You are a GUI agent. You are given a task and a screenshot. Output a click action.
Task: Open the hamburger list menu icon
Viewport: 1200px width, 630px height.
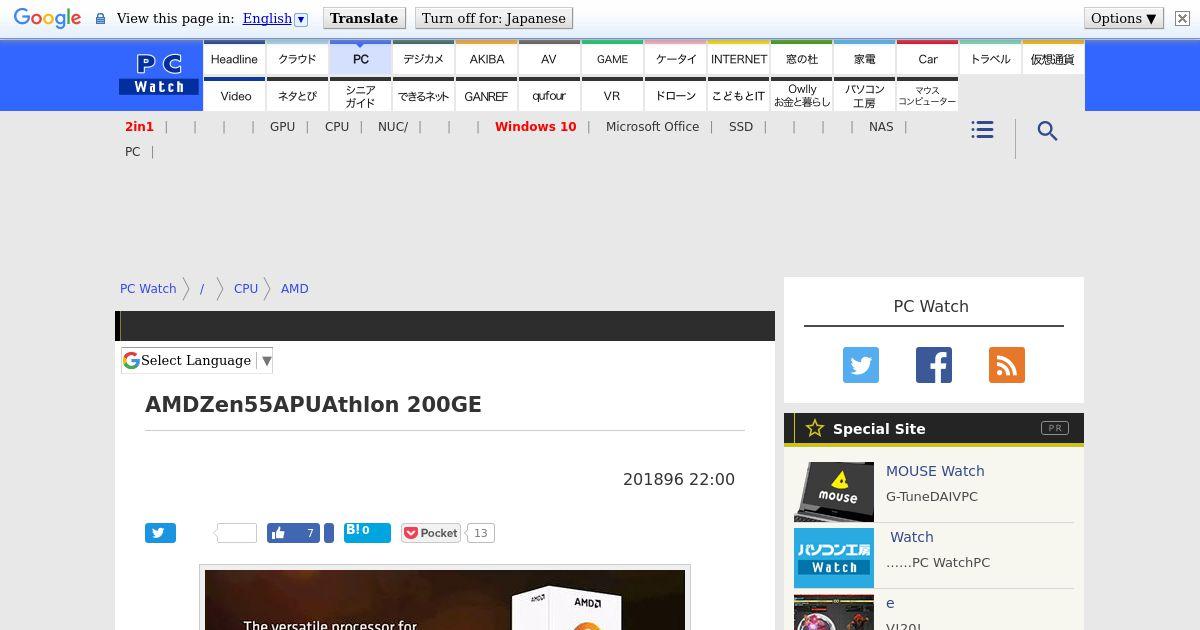click(982, 130)
